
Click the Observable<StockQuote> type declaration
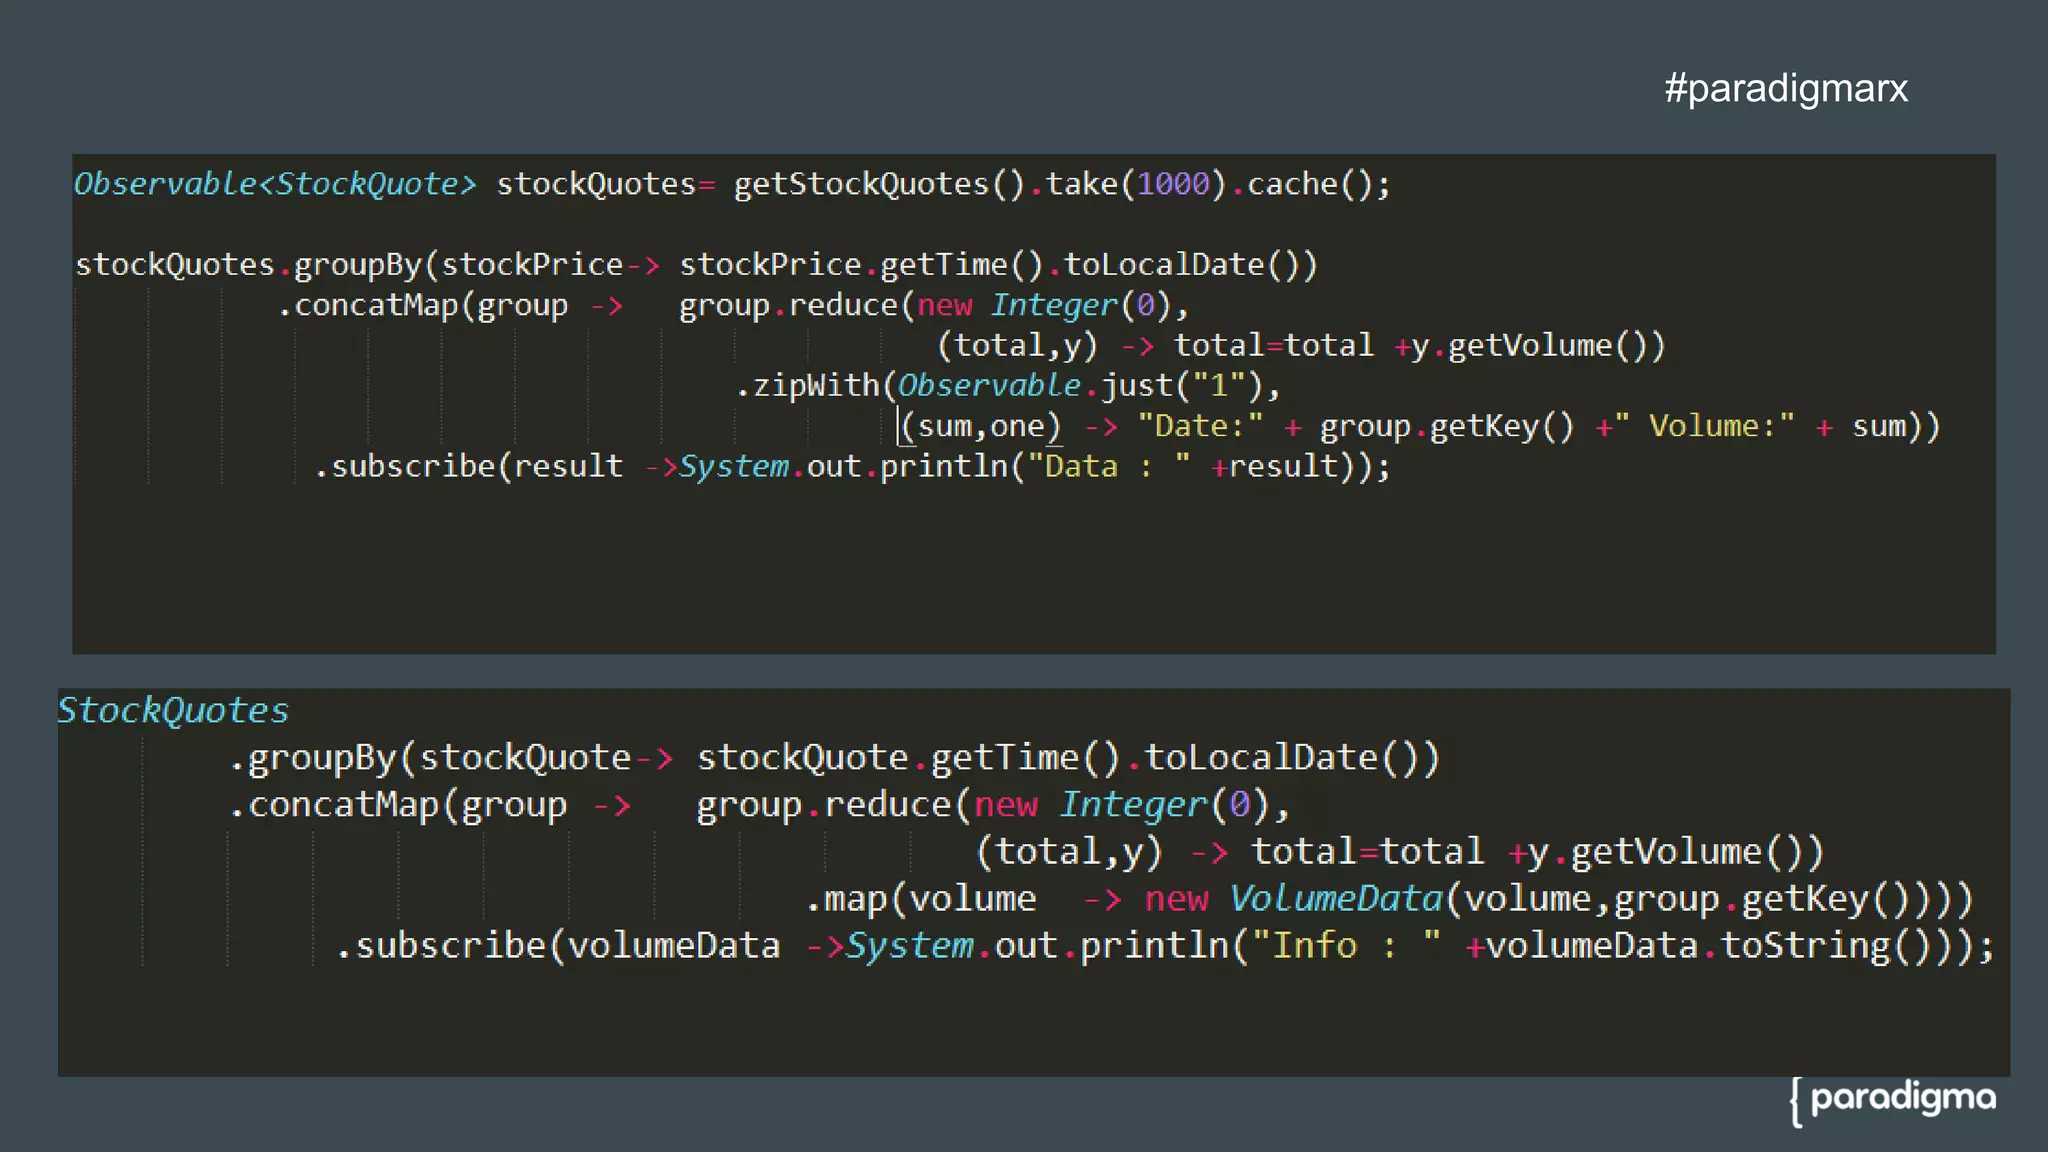point(274,184)
